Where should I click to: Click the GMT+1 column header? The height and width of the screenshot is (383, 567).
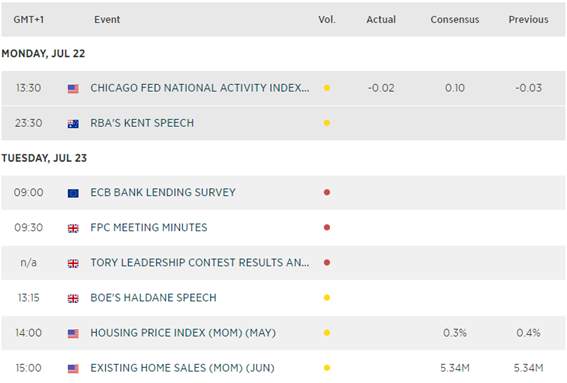pyautogui.click(x=29, y=20)
